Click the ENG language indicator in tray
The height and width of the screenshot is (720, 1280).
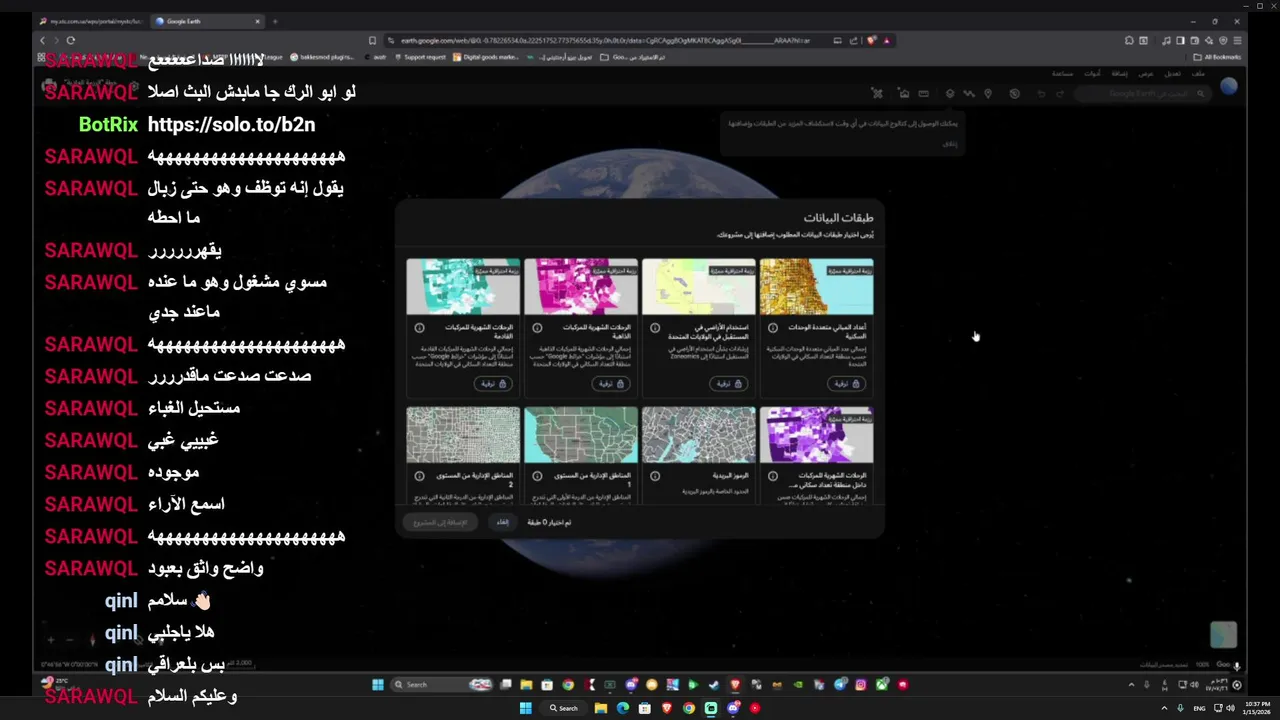coord(1199,709)
